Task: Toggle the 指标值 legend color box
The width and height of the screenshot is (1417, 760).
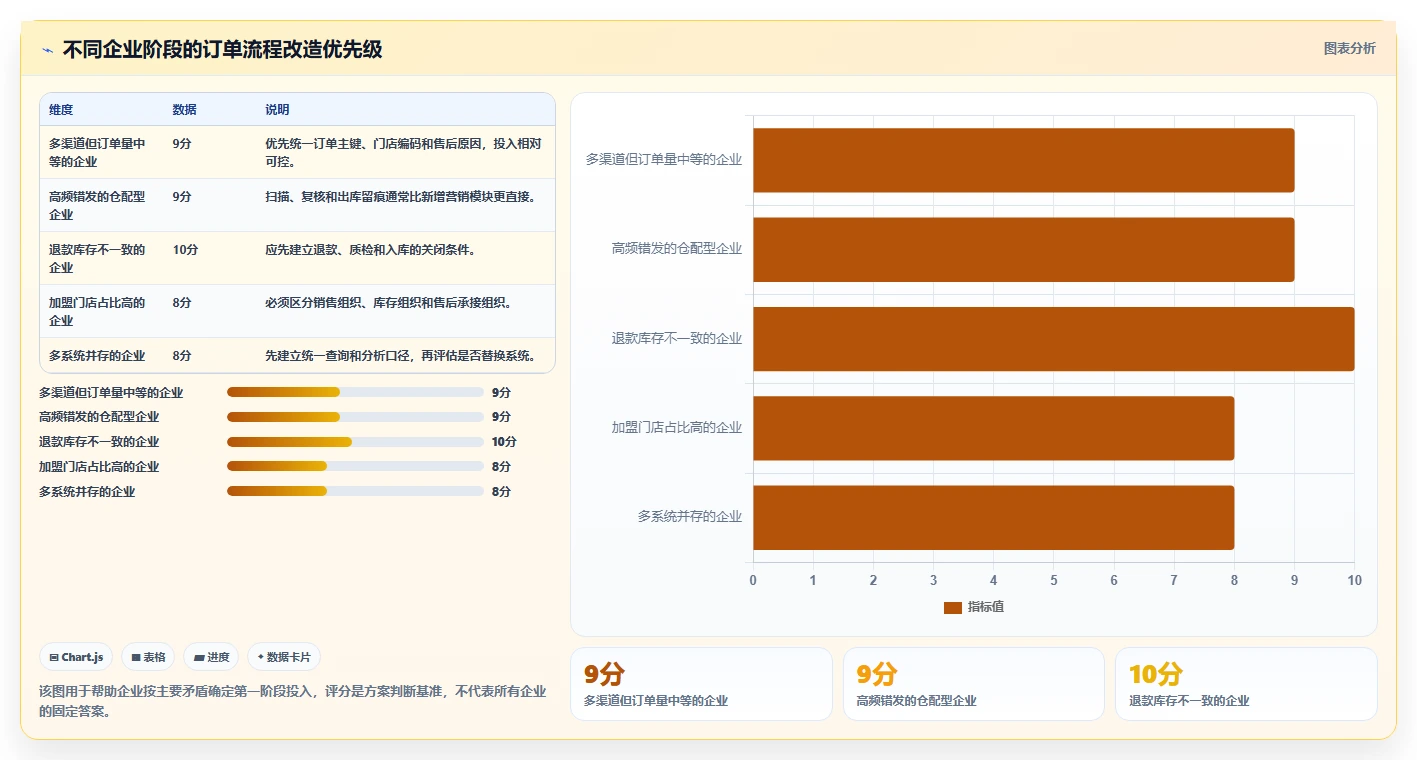Action: (952, 607)
